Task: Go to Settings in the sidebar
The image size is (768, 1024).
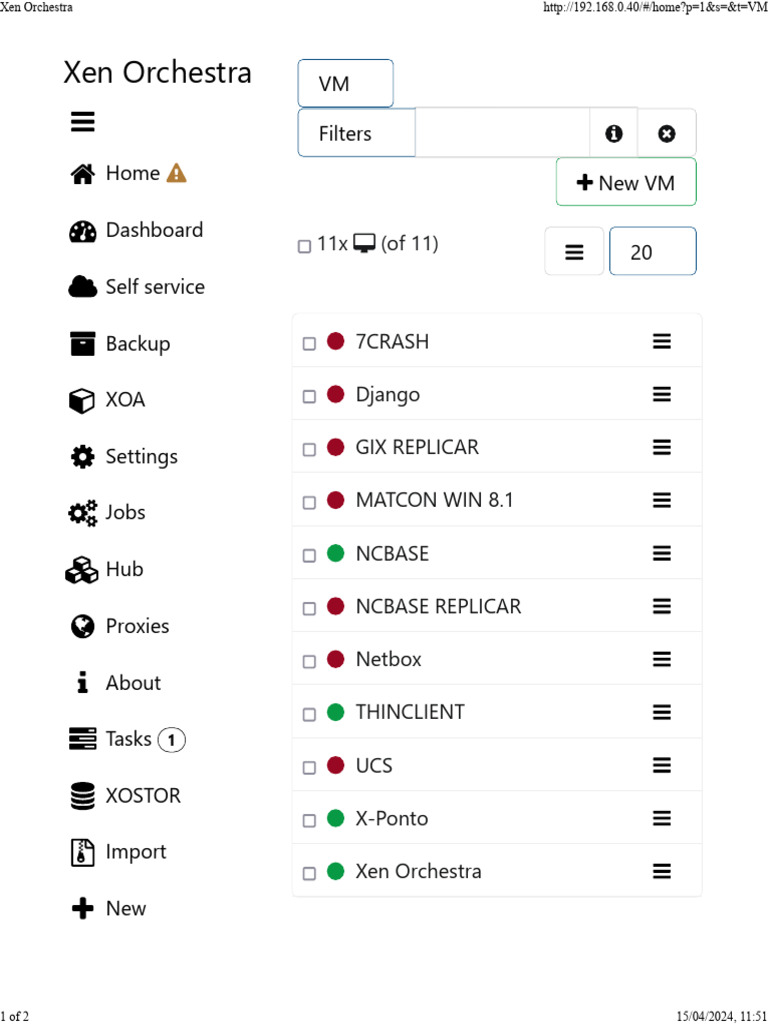Action: pos(141,457)
